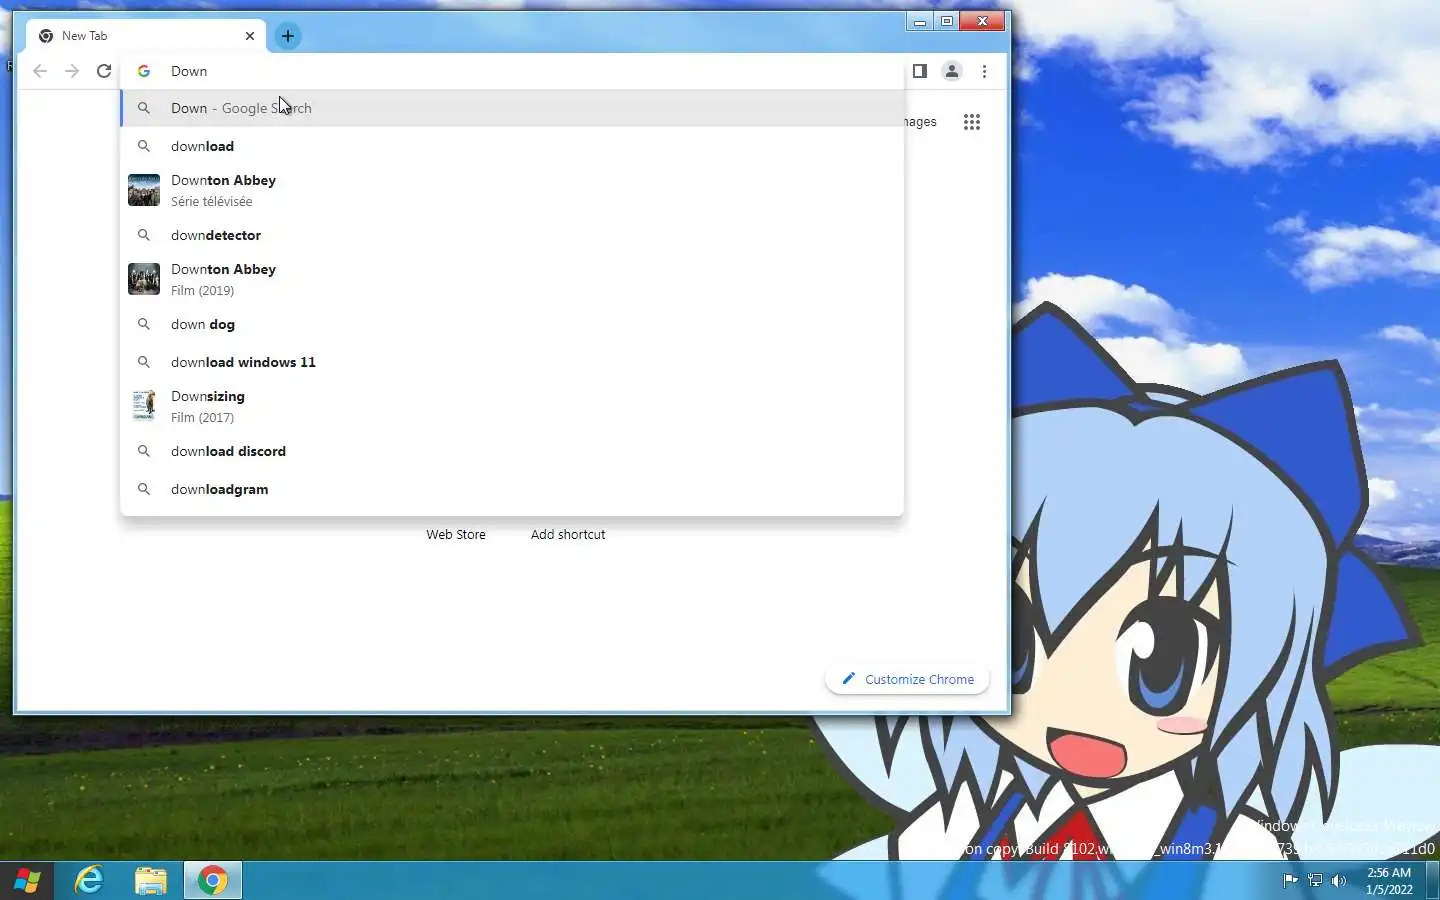The image size is (1440, 900).
Task: Choose the 'downdetector' suggestion
Action: click(x=512, y=235)
